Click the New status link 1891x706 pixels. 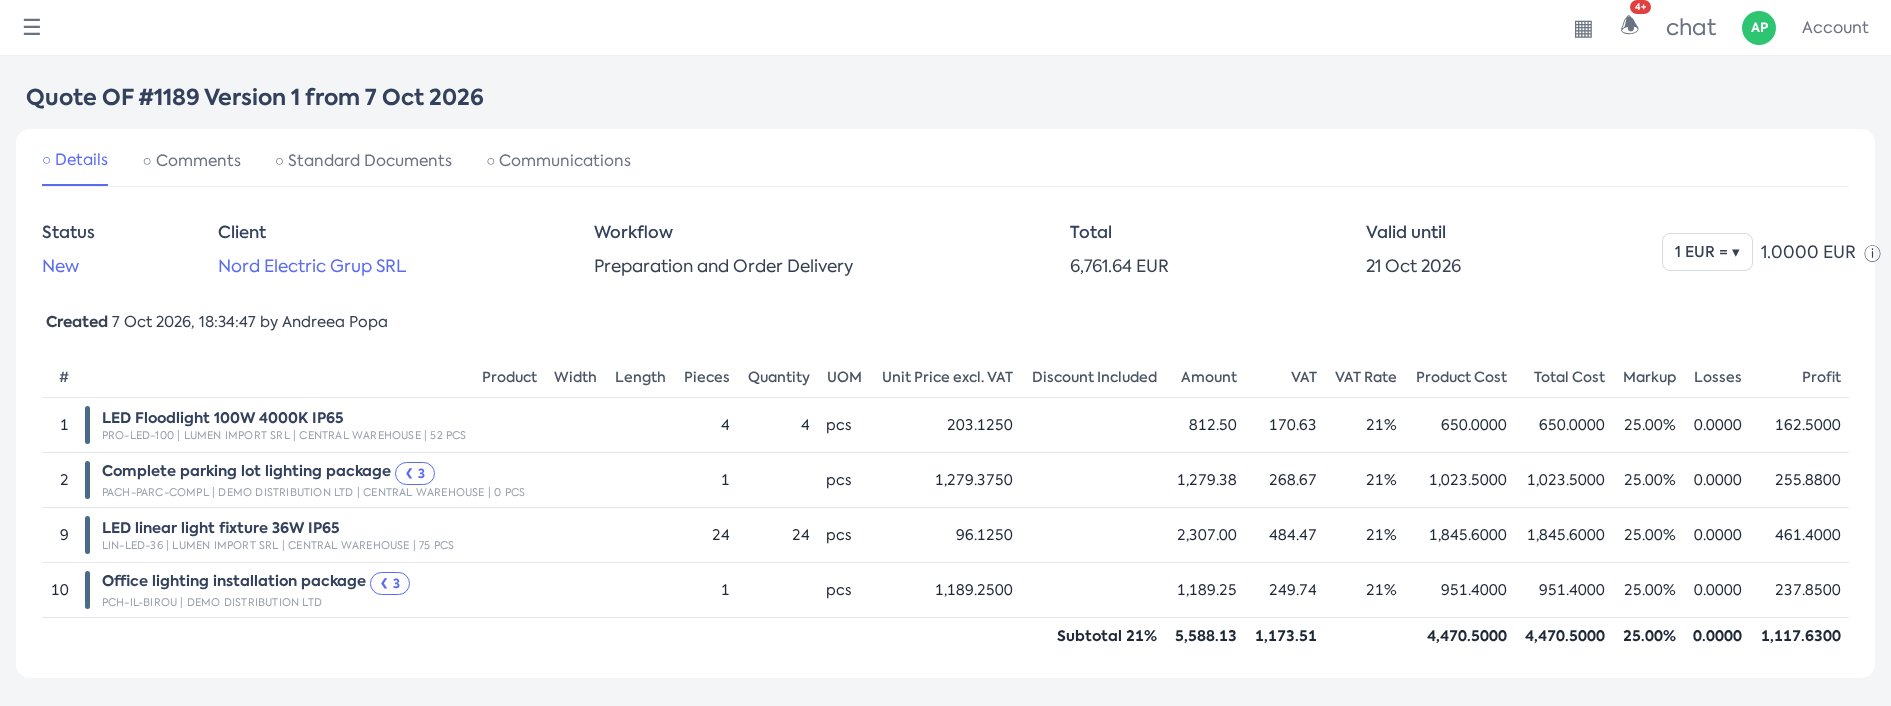[x=60, y=266]
